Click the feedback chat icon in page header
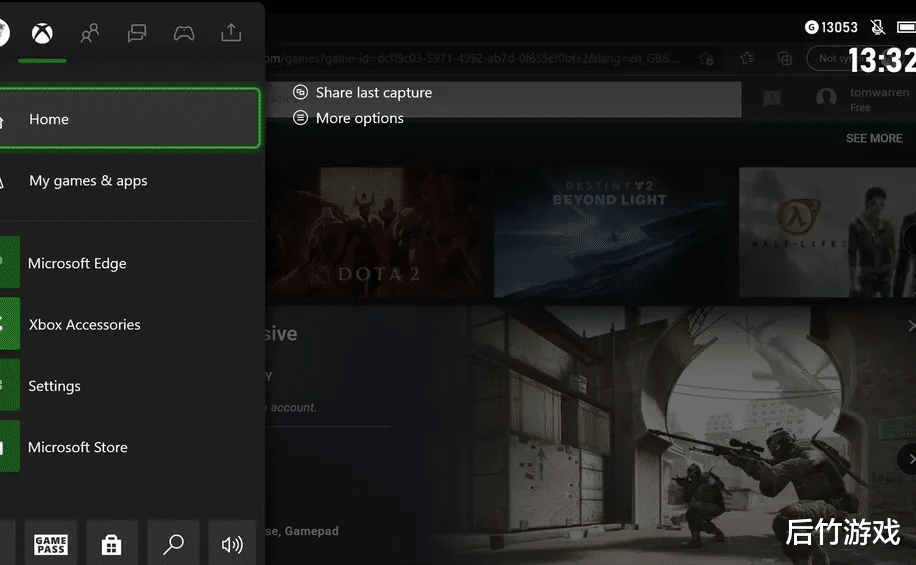The image size is (916, 565). coord(772,98)
